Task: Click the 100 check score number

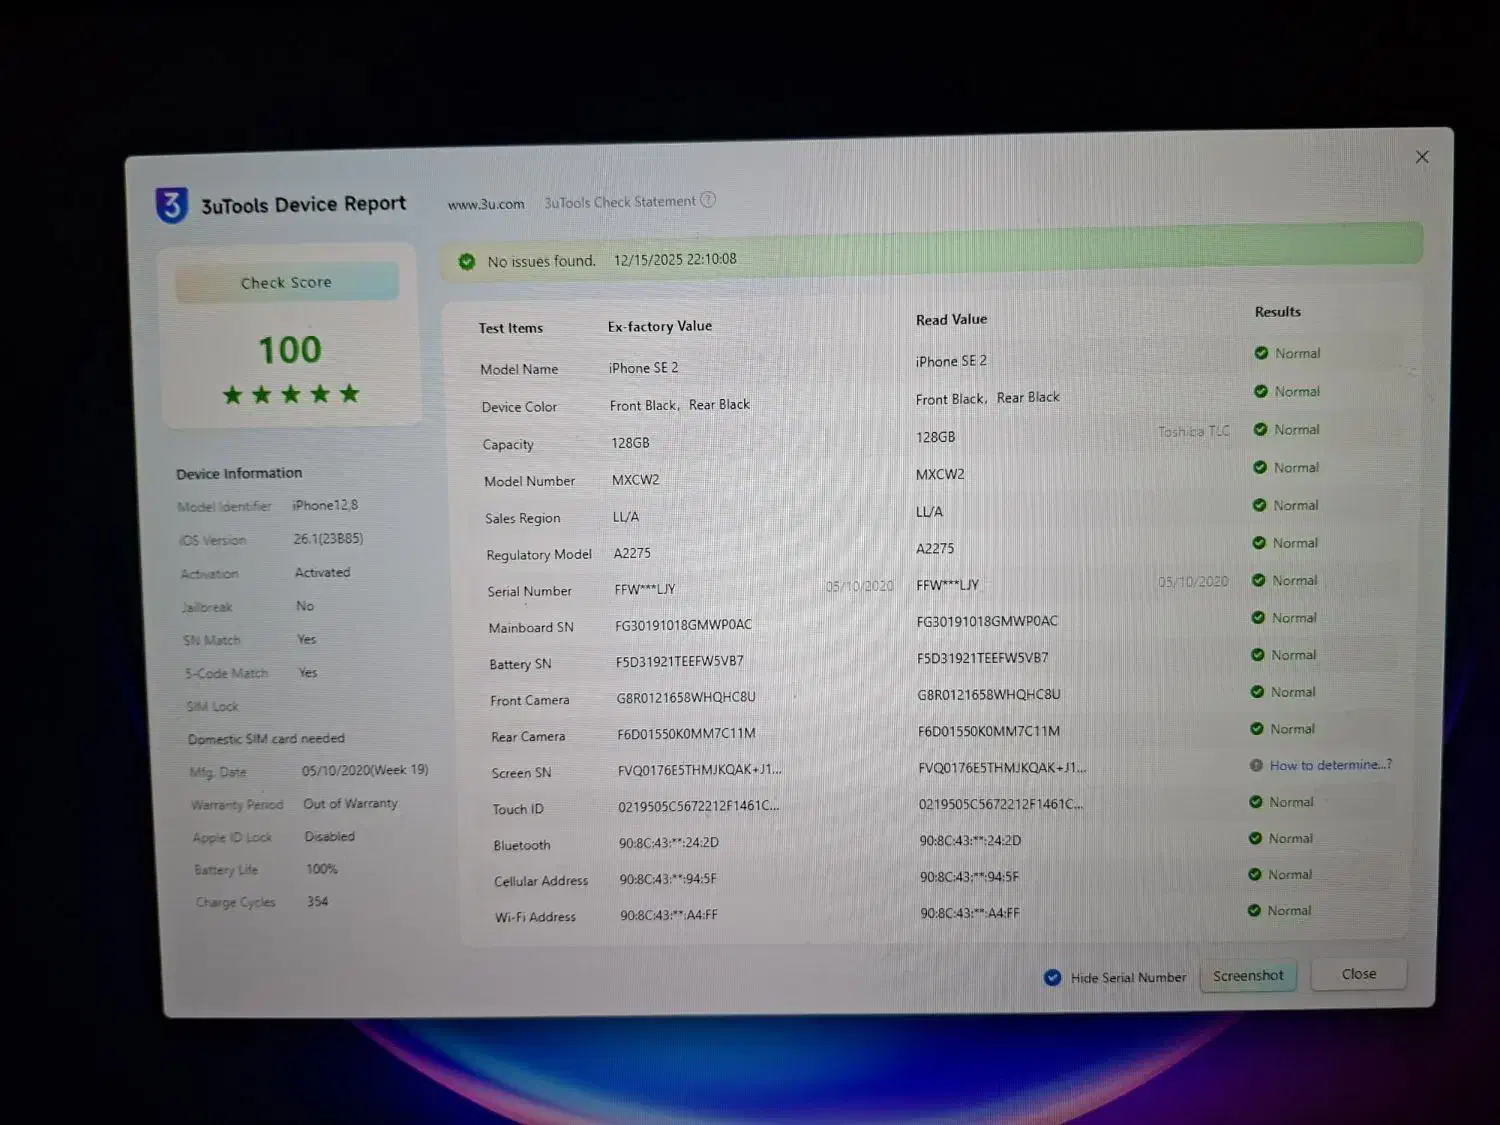Action: coord(290,350)
